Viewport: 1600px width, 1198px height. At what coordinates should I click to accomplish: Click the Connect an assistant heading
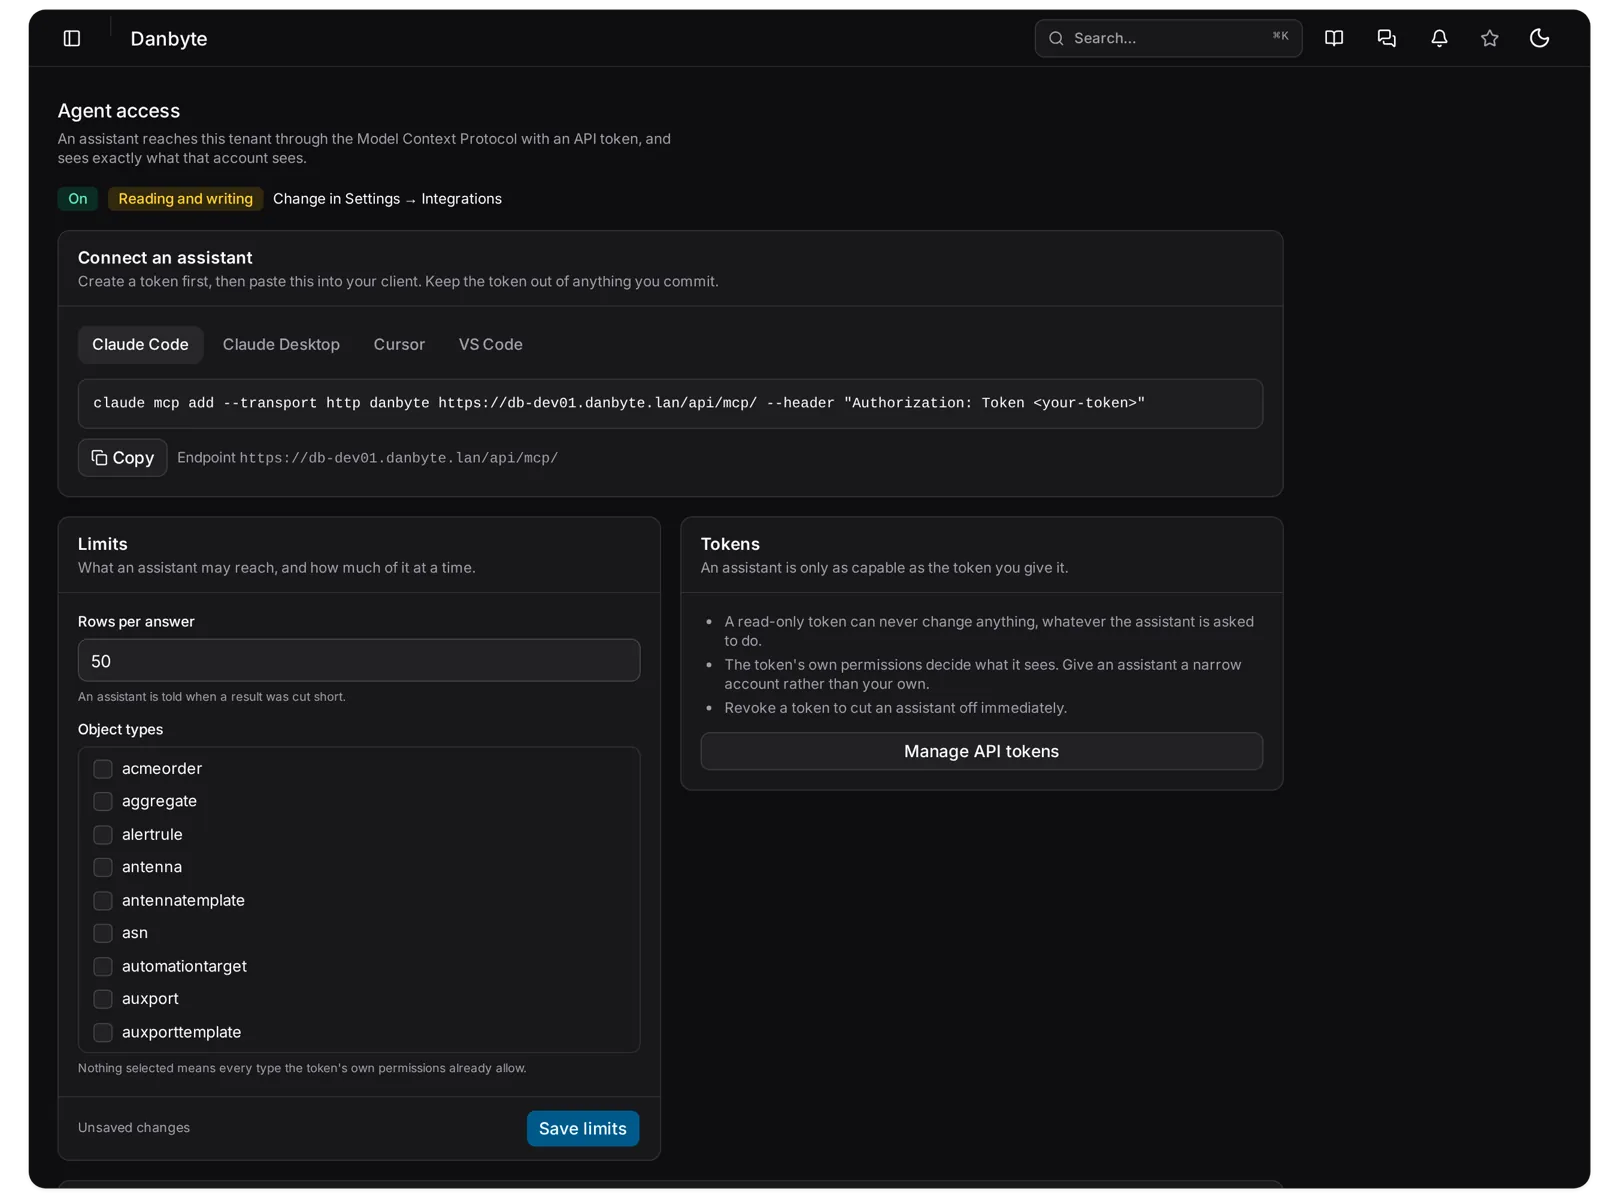[x=165, y=258]
